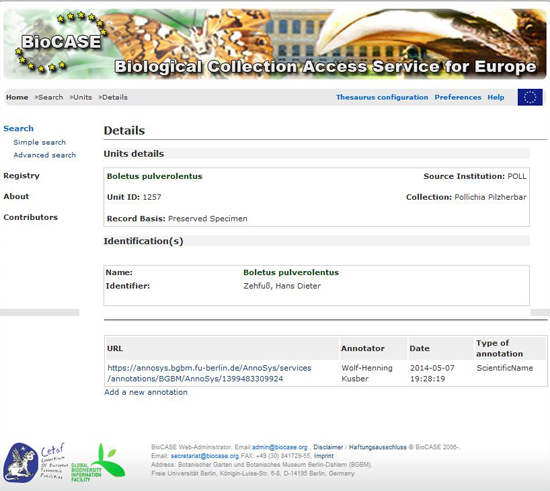Select date 2014-05-07 19:28:19 cell

(x=432, y=373)
